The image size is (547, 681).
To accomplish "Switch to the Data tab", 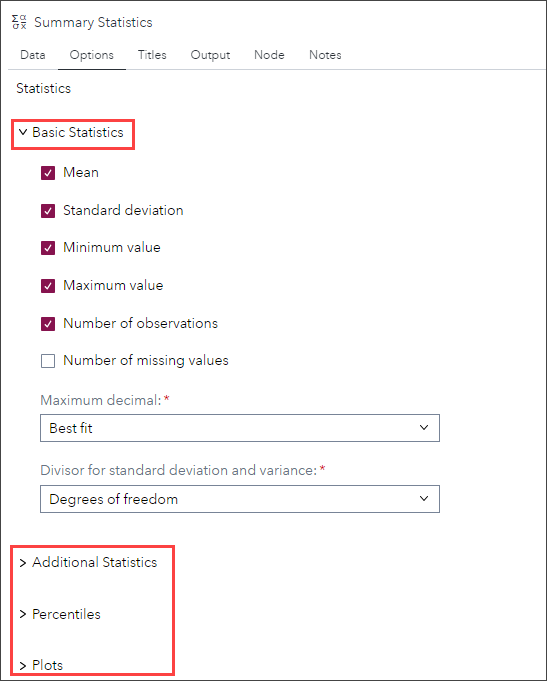I will 33,55.
